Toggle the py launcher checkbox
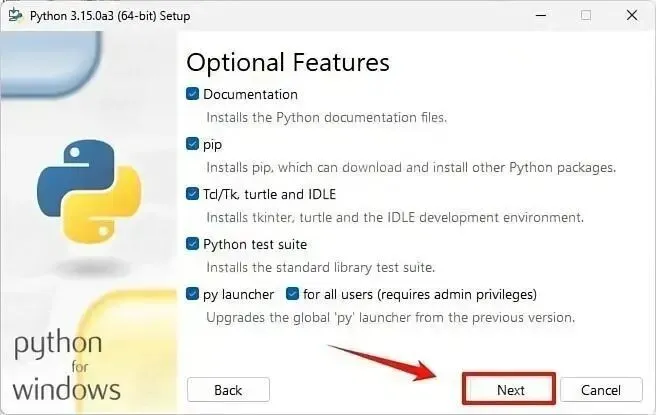Screen dimensions: 656x415 pyautogui.click(x=192, y=294)
